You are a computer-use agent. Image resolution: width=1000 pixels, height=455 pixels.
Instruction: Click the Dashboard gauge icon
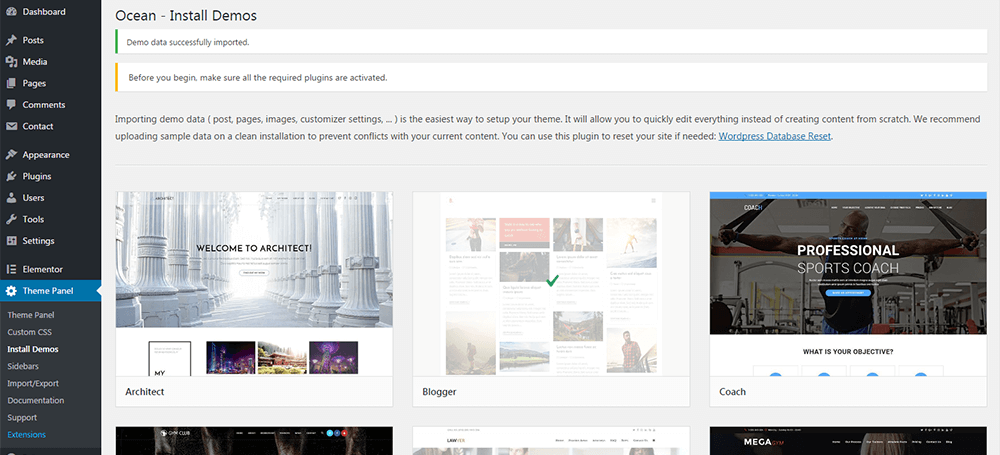10,12
